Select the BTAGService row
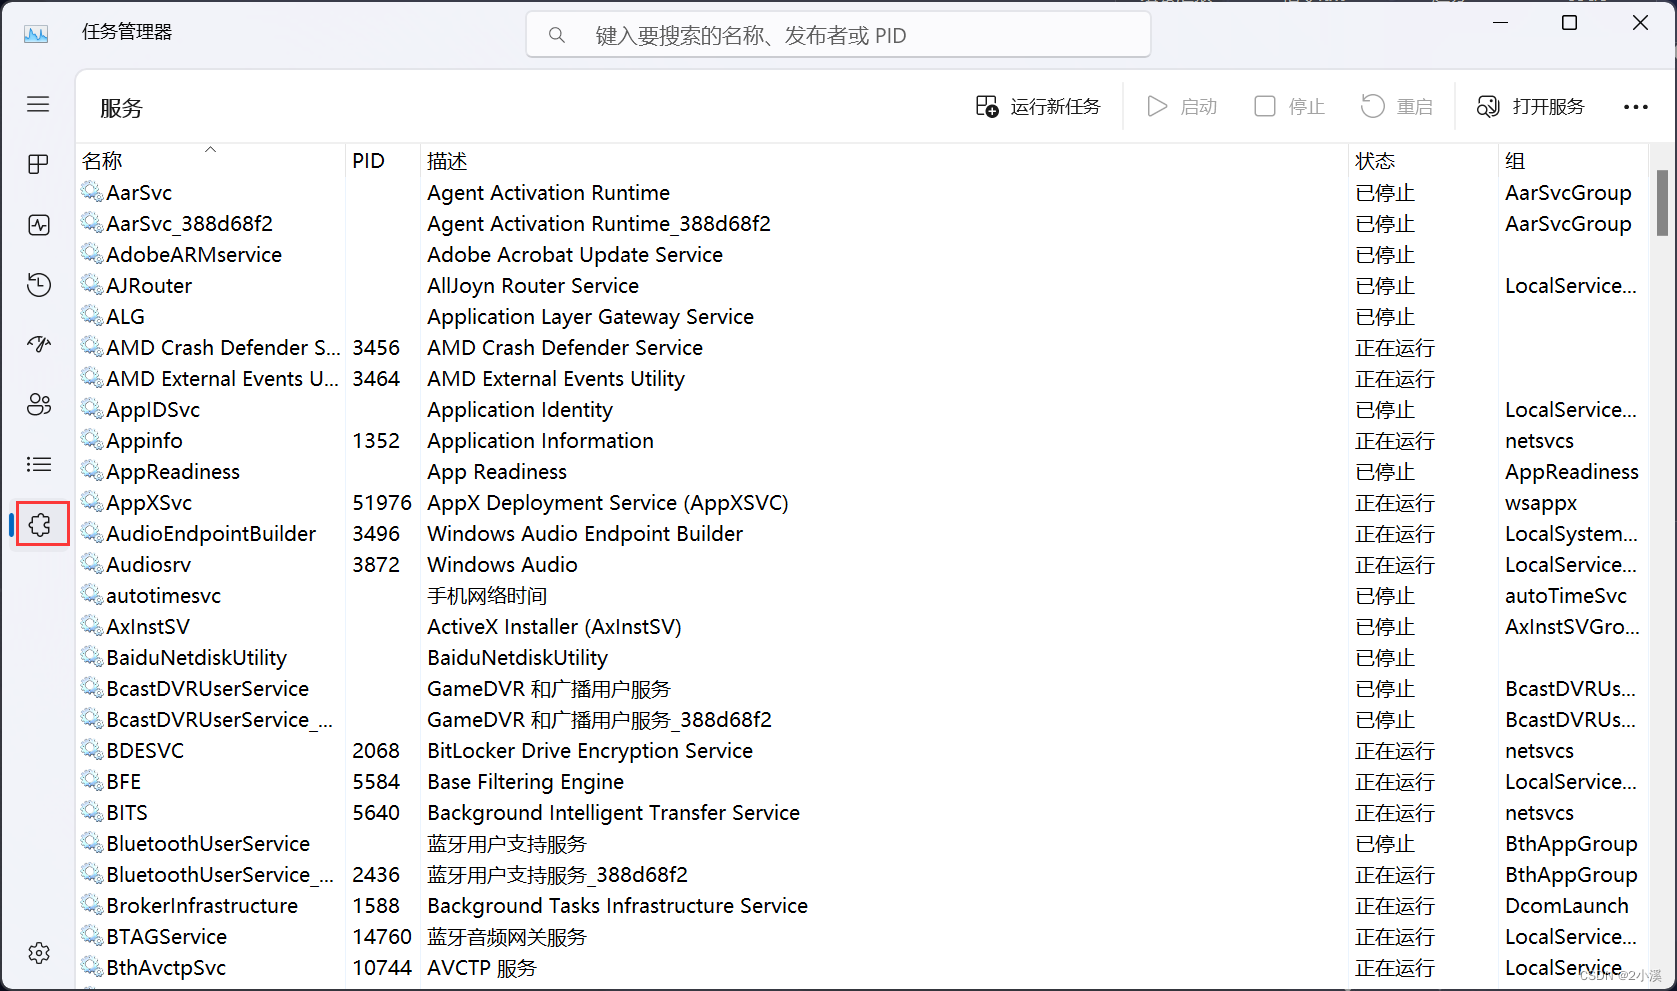1677x991 pixels. click(x=863, y=937)
